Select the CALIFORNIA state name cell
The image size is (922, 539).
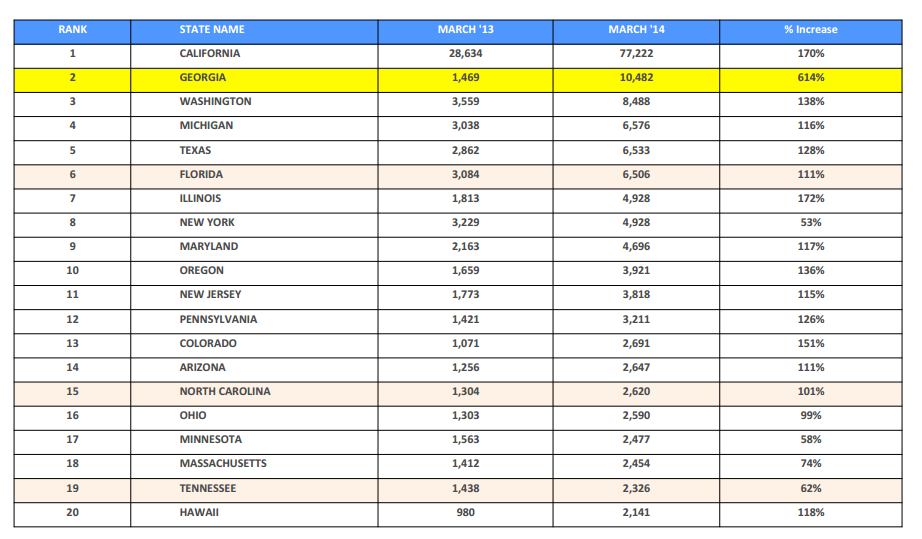pos(209,53)
